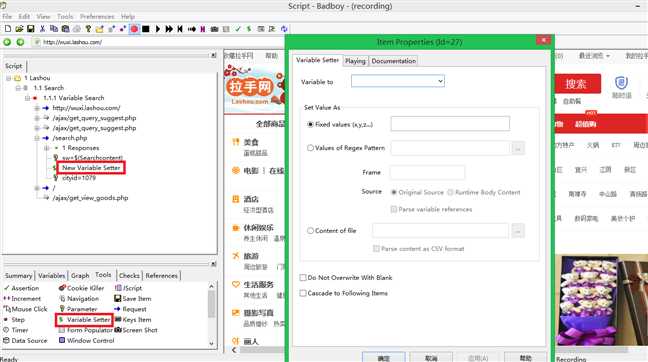Click the content of file browse button

pyautogui.click(x=518, y=231)
